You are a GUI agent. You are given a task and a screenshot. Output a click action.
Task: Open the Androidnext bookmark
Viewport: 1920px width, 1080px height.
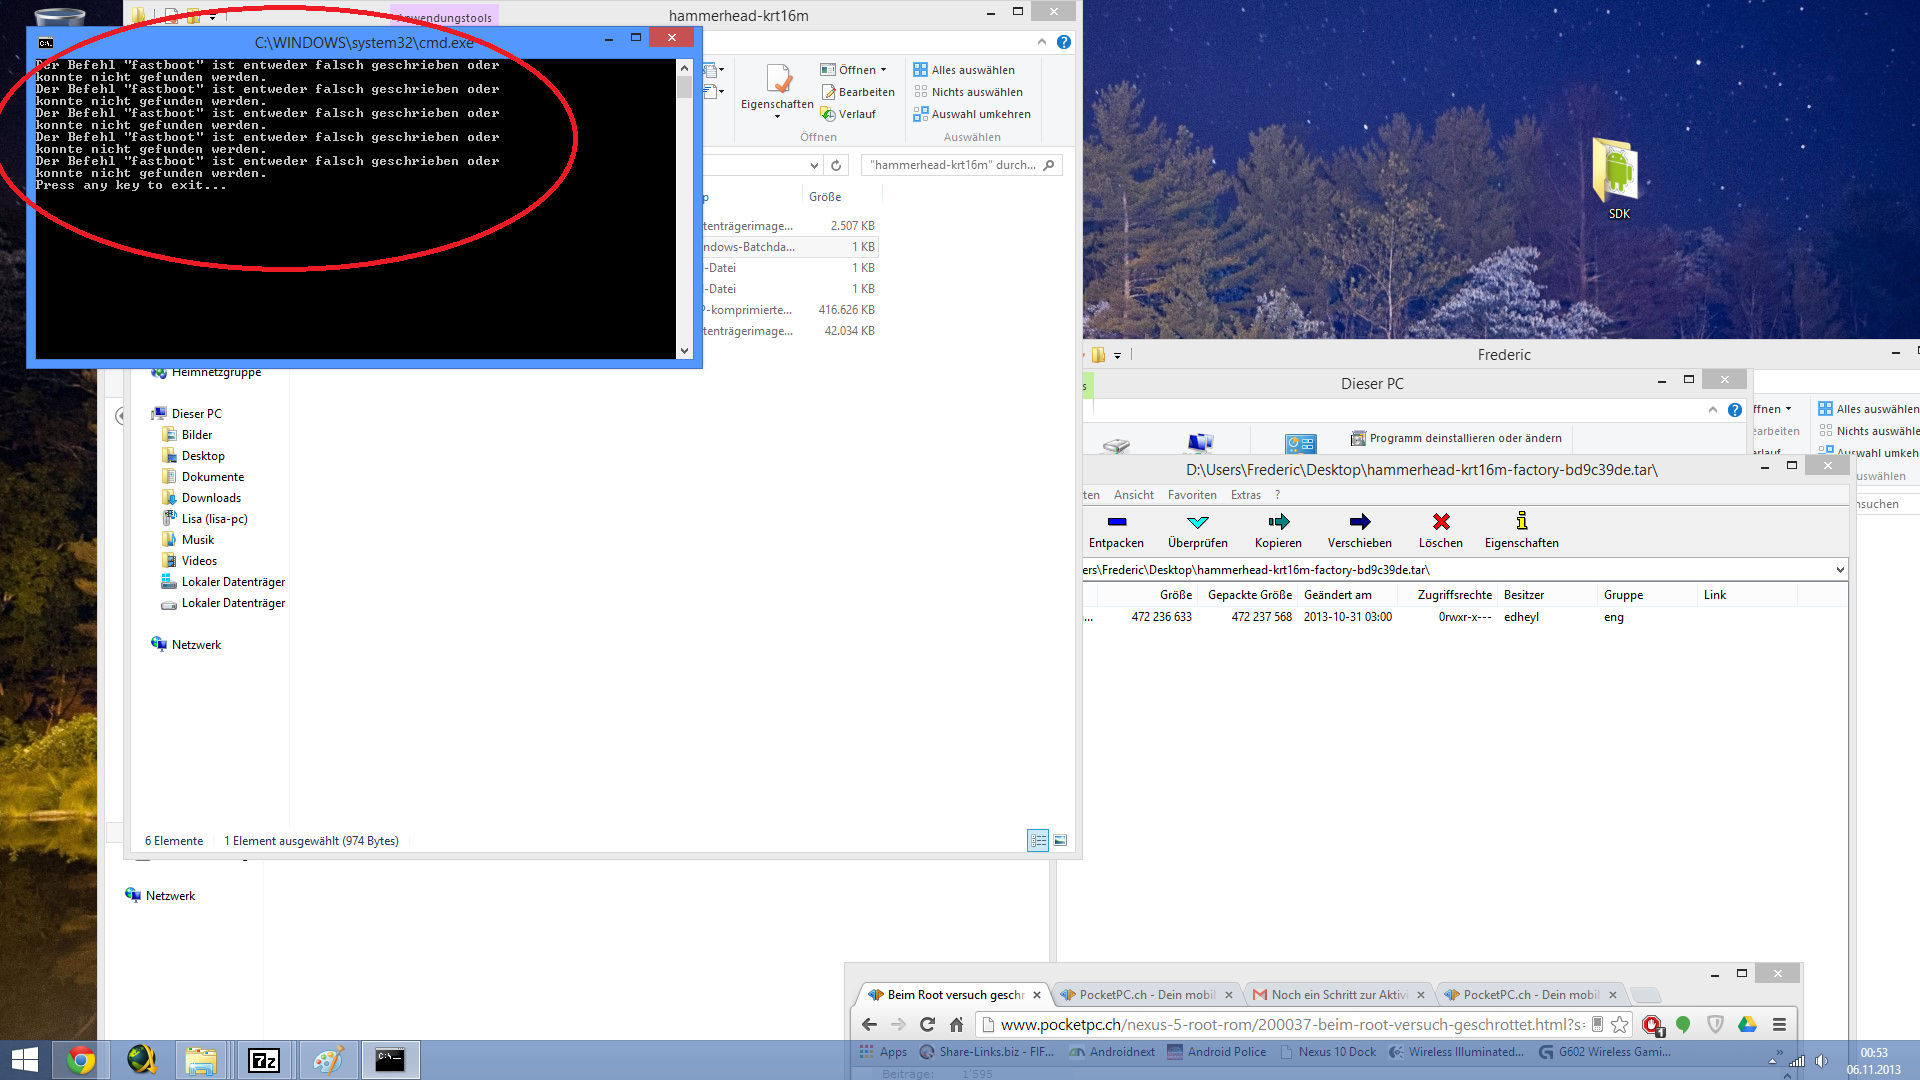pos(1111,1052)
